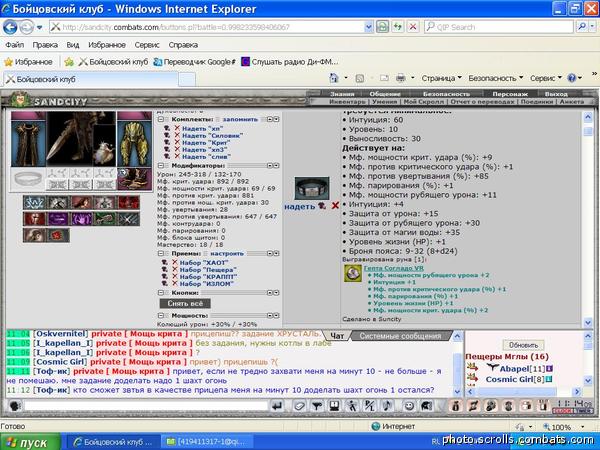This screenshot has height=450, width=600.
Task: Open the Правка menu
Action: (x=45, y=45)
